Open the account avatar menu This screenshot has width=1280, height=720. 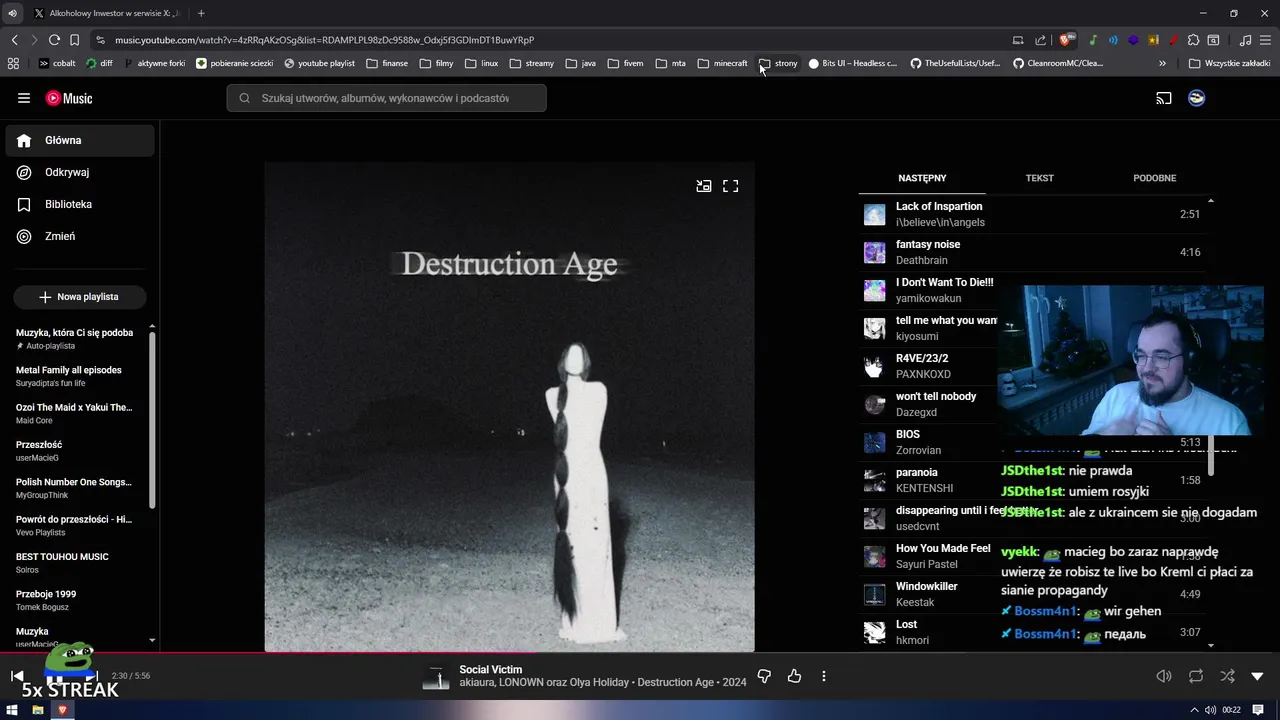click(1196, 98)
